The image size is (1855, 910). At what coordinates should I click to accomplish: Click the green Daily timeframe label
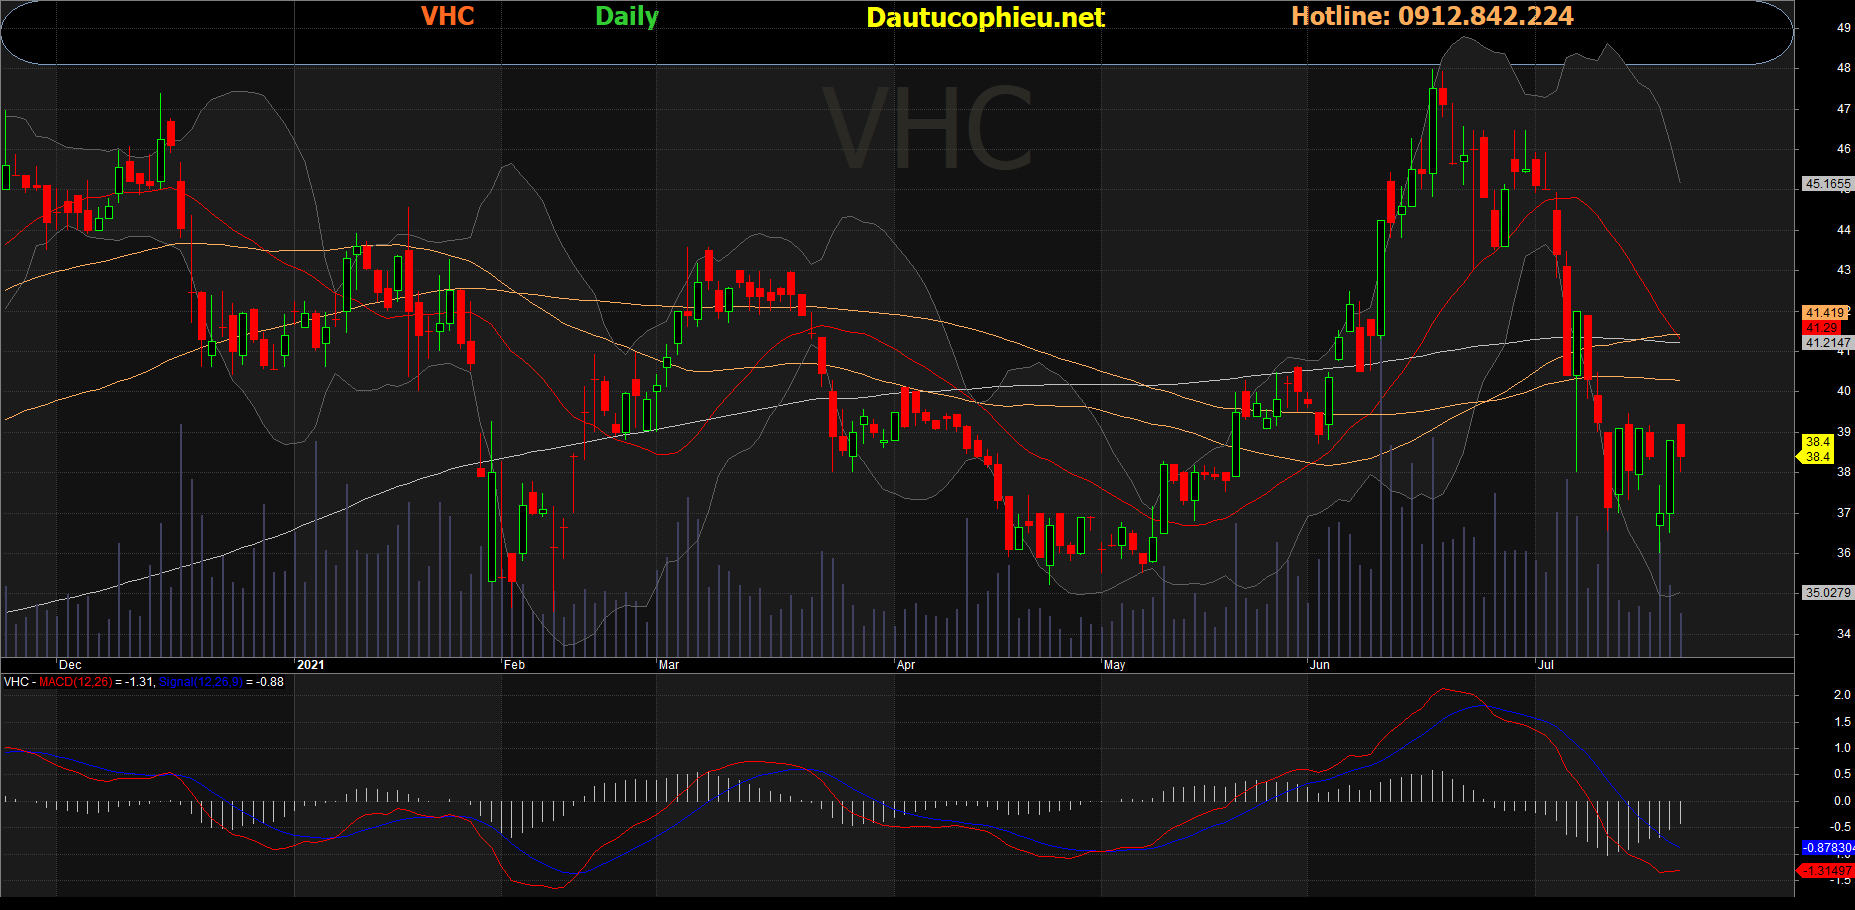coord(626,16)
